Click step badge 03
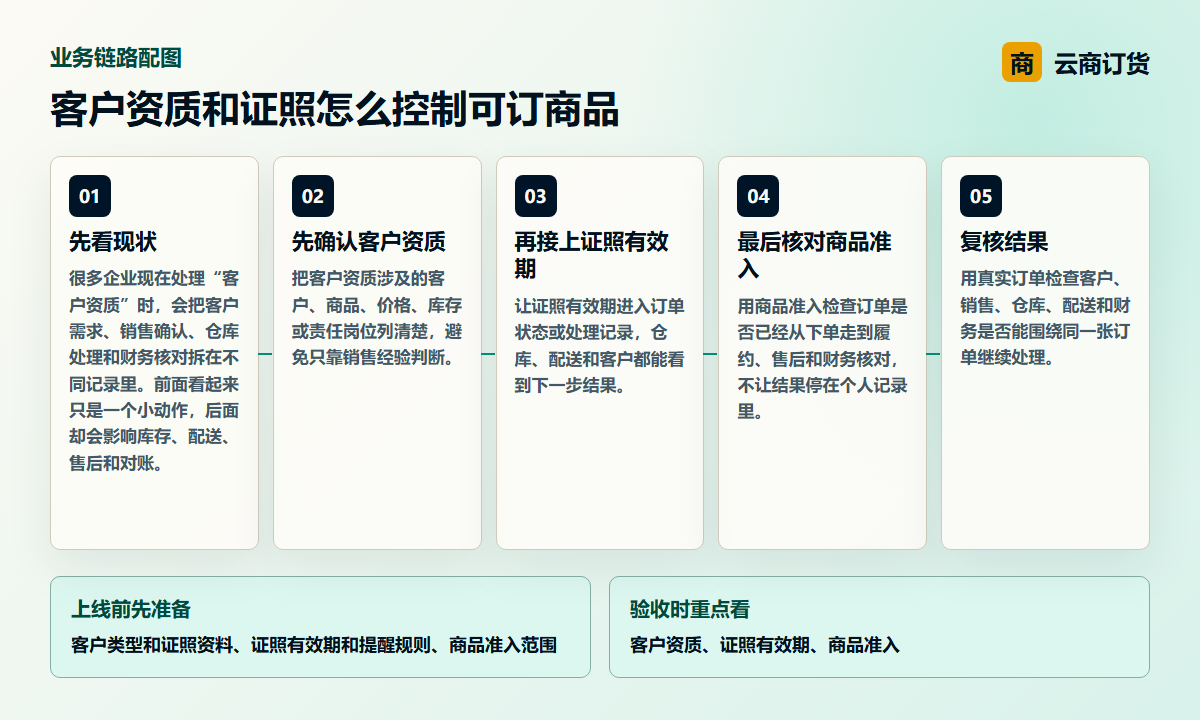1200x720 pixels. click(x=536, y=196)
